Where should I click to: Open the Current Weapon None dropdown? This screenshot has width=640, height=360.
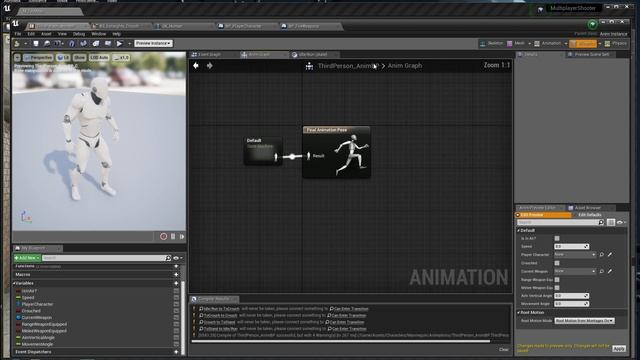pyautogui.click(x=574, y=271)
